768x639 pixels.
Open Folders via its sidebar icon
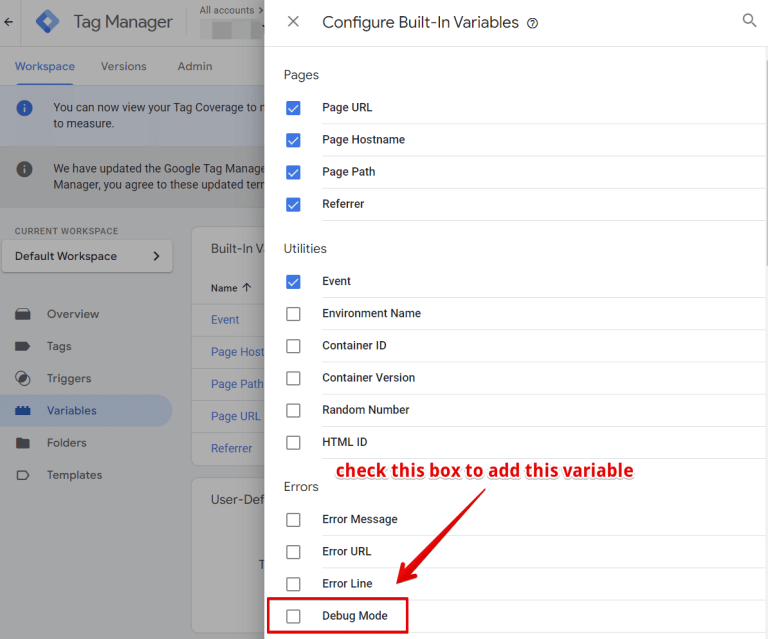pyautogui.click(x=23, y=443)
